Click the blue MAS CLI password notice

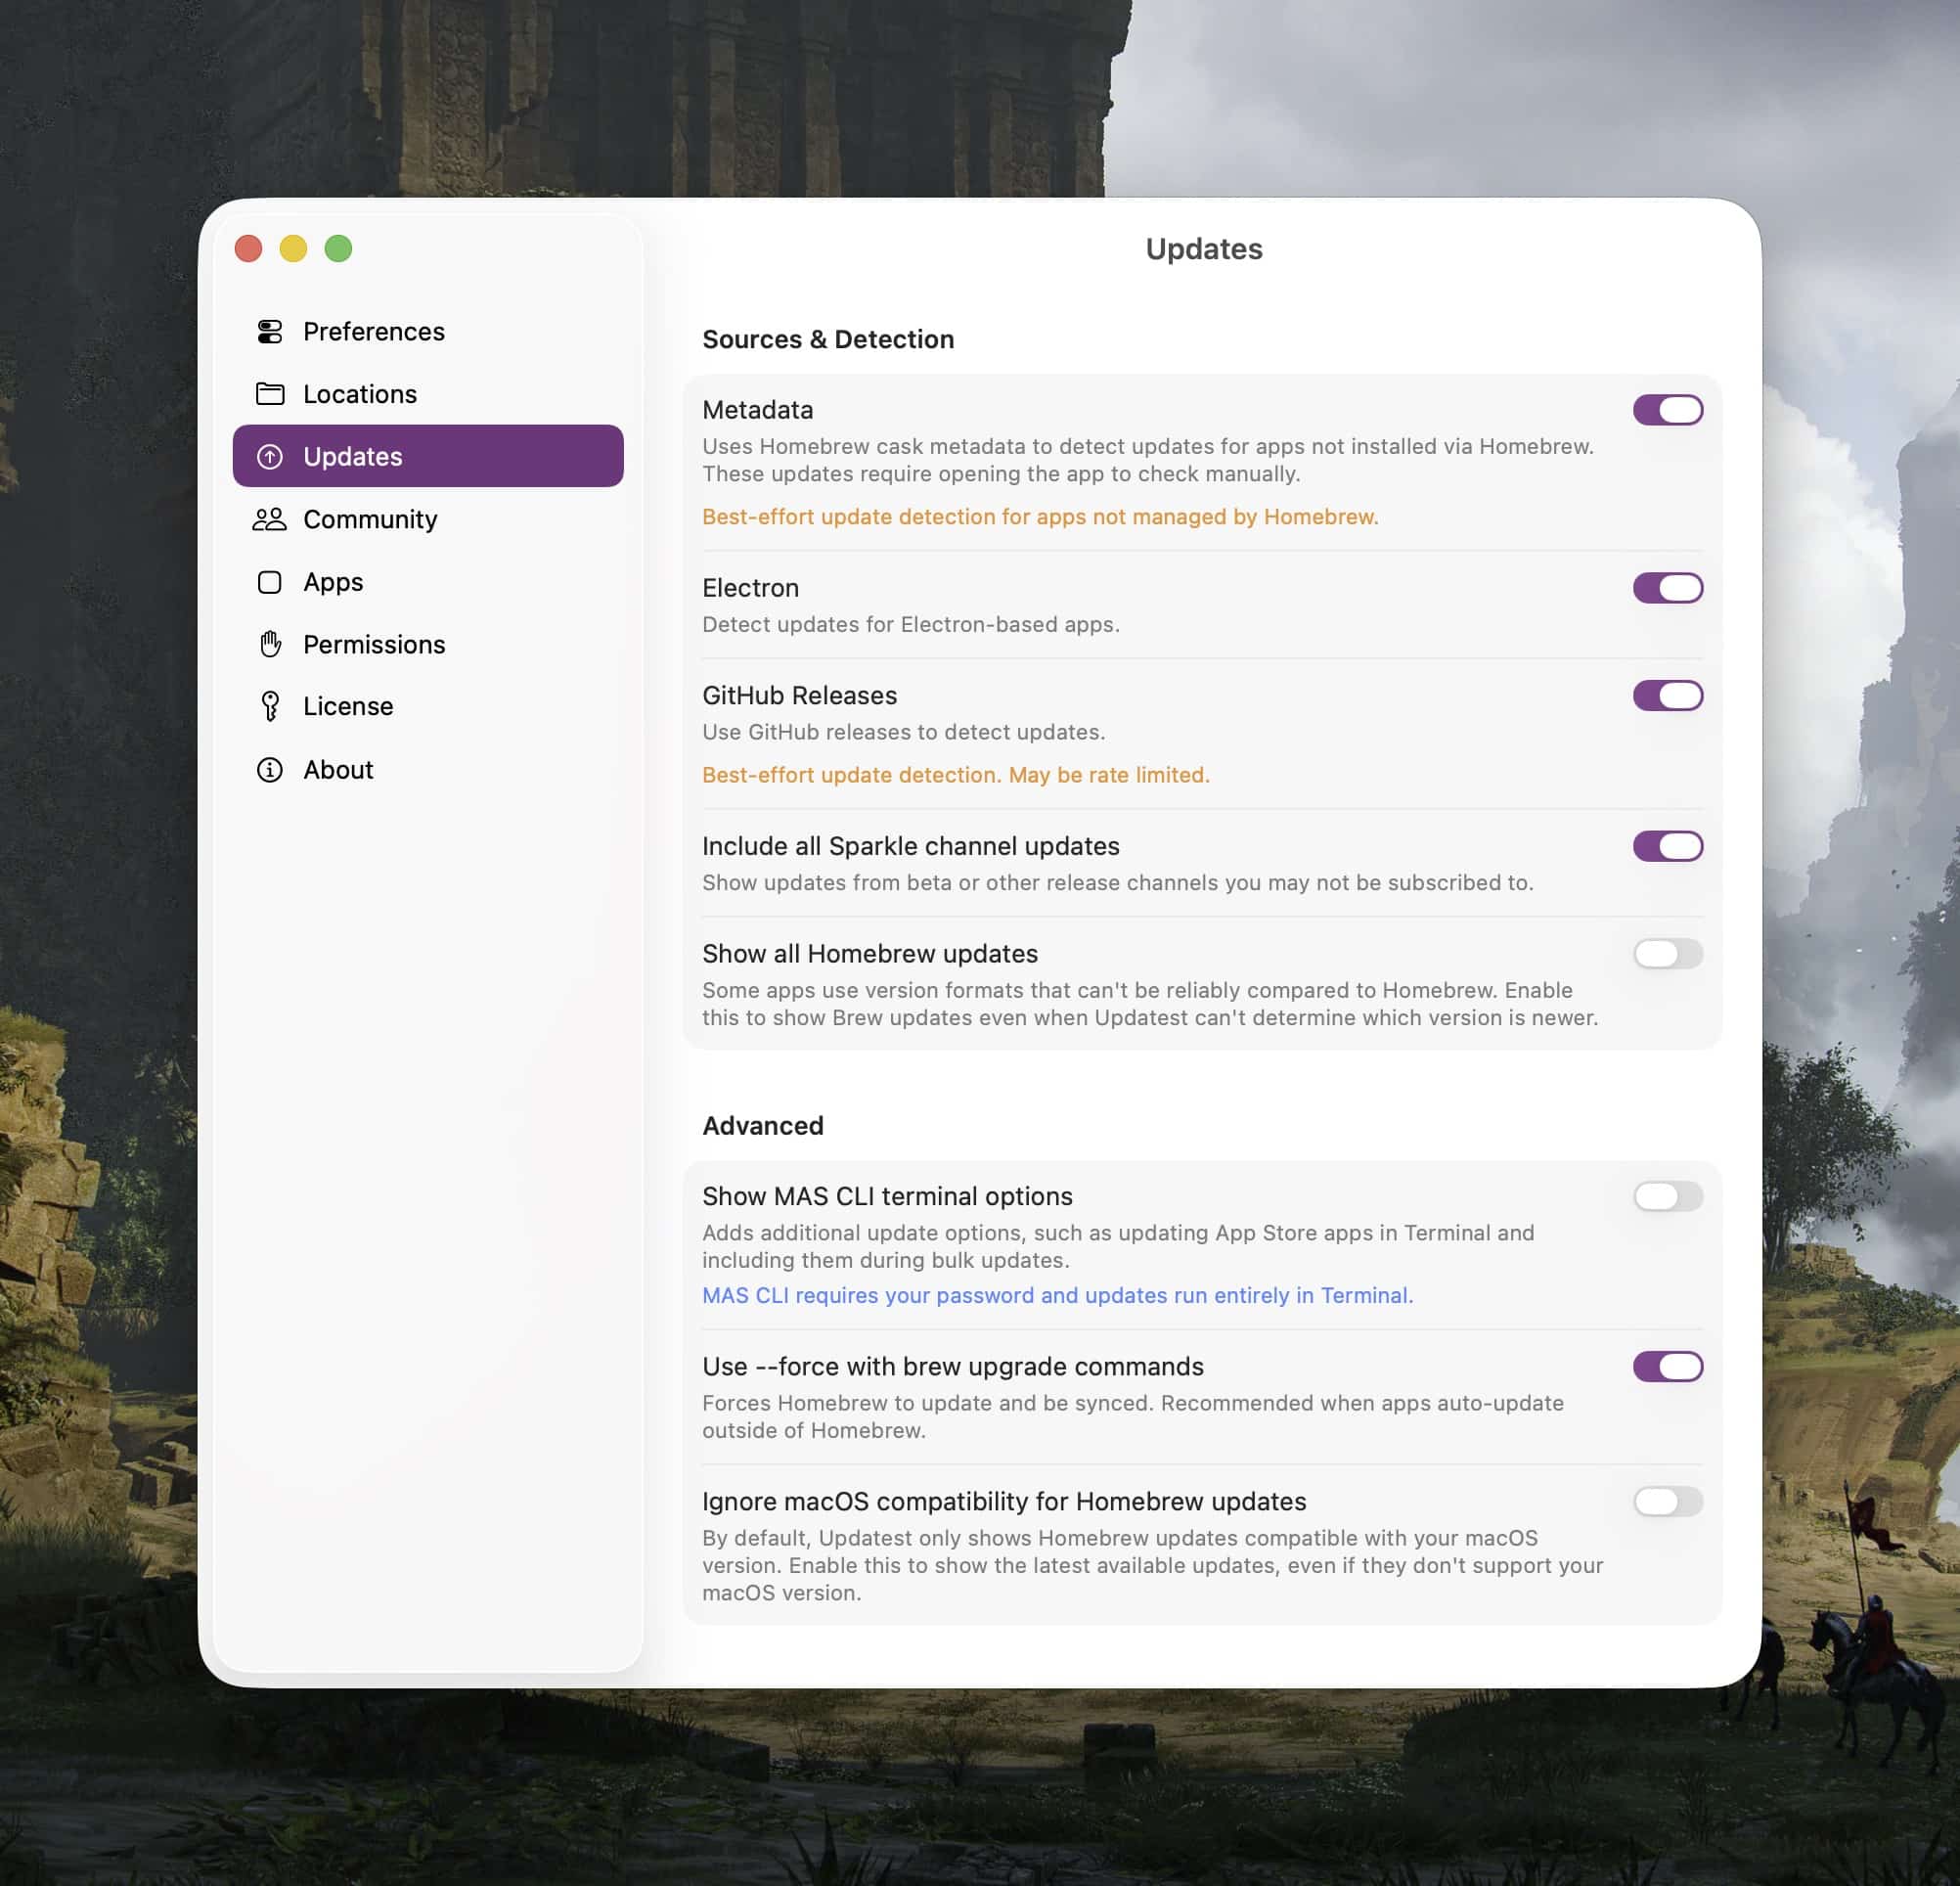point(1057,1295)
